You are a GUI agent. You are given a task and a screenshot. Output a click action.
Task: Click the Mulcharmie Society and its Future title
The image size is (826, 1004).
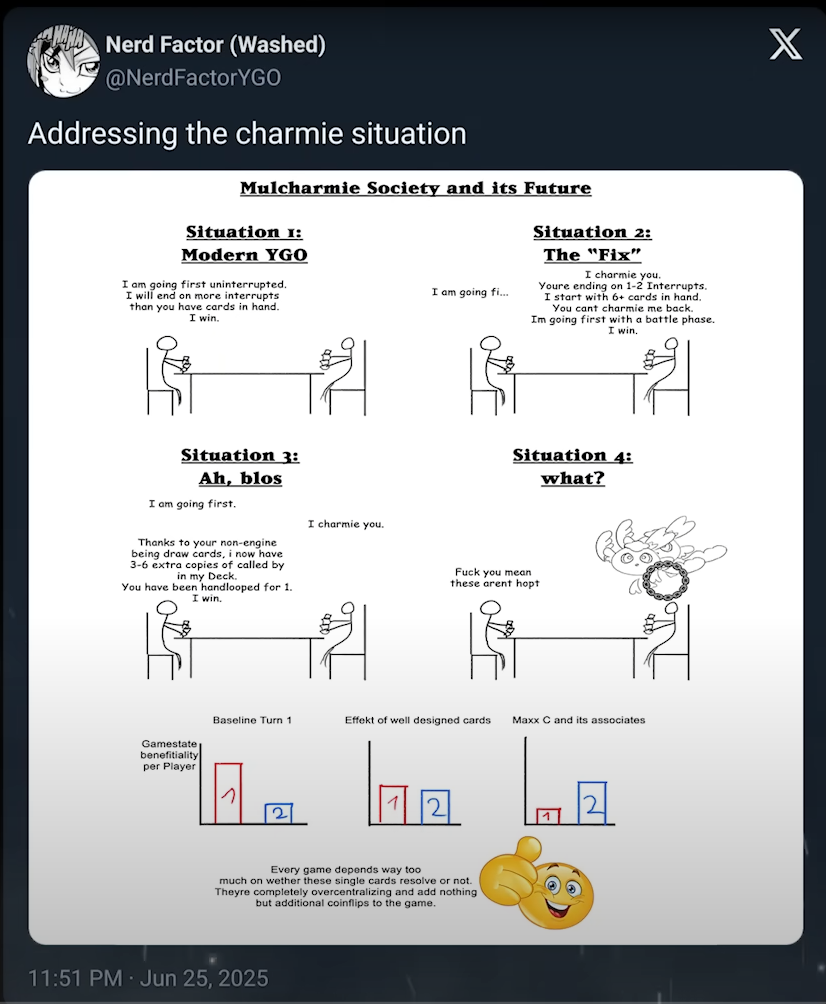(416, 188)
